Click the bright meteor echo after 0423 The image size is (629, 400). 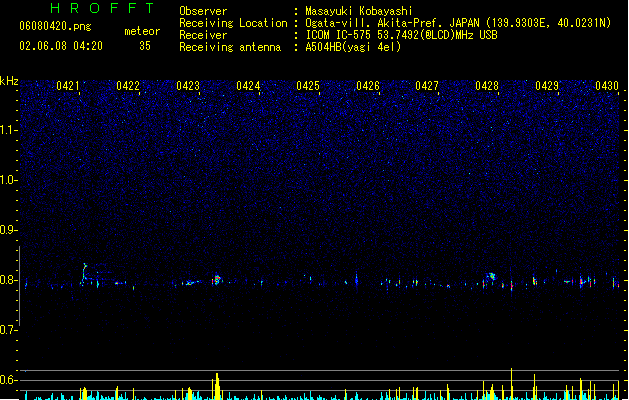[x=217, y=279]
